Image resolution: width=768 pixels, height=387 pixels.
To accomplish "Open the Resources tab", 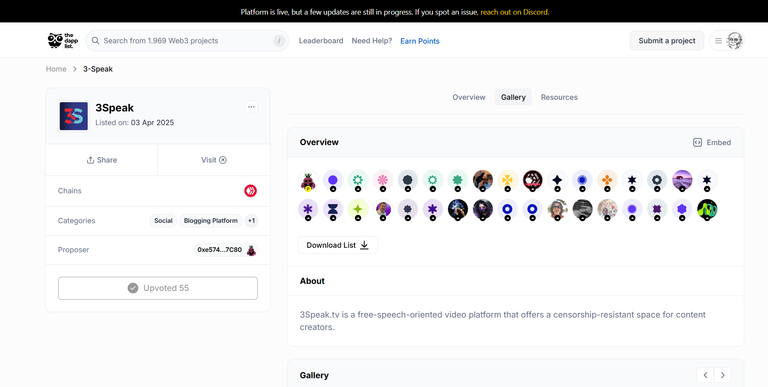I will pyautogui.click(x=559, y=97).
